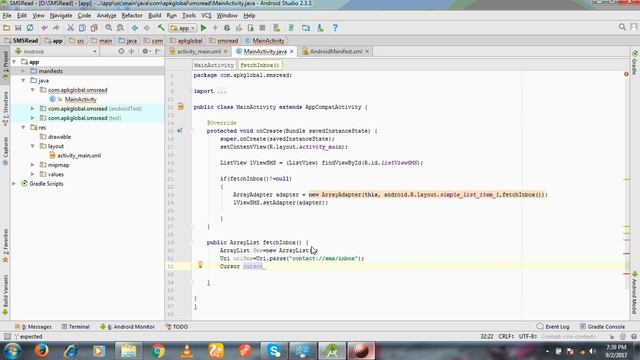Collapse the res folder

coord(23,127)
